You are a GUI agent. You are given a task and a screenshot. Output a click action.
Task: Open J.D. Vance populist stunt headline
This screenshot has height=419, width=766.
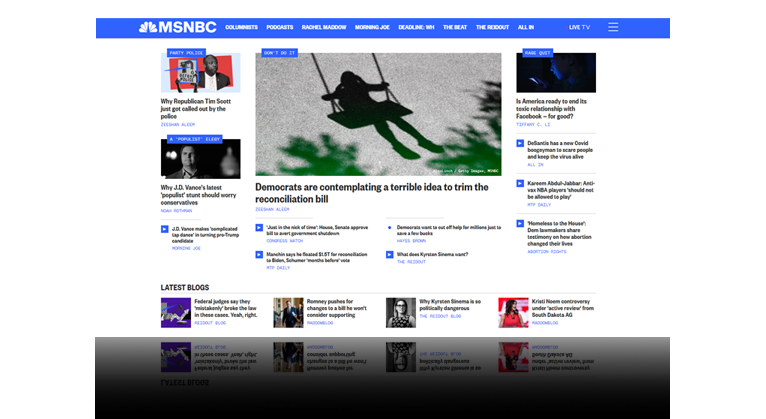[198, 195]
